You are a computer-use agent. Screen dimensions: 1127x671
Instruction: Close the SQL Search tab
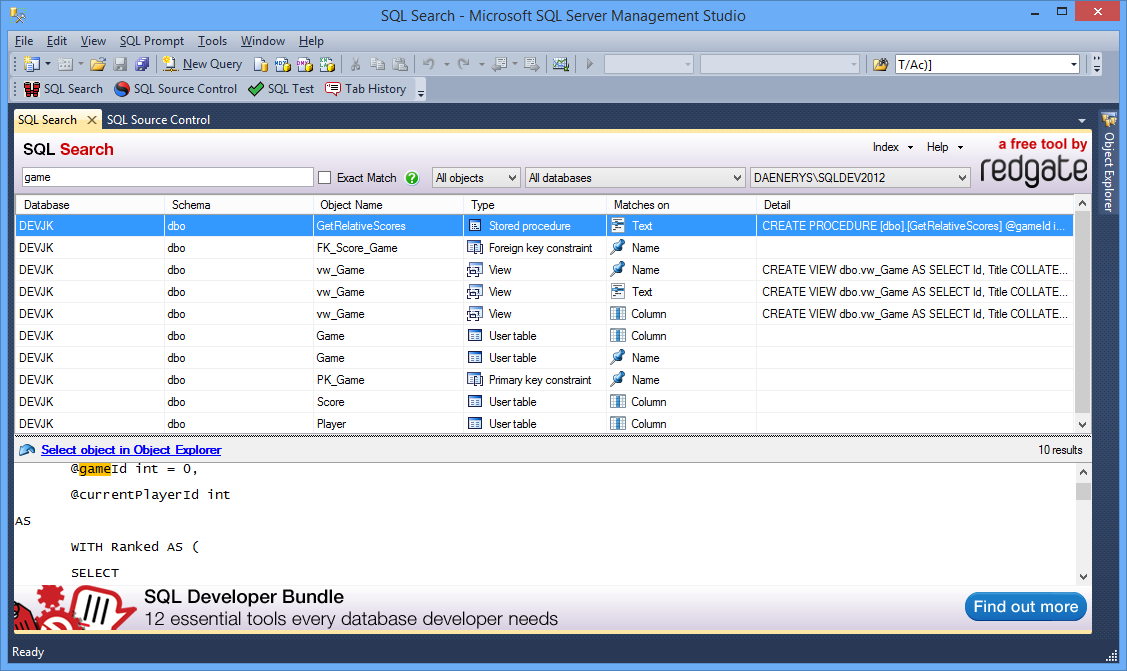(x=92, y=120)
